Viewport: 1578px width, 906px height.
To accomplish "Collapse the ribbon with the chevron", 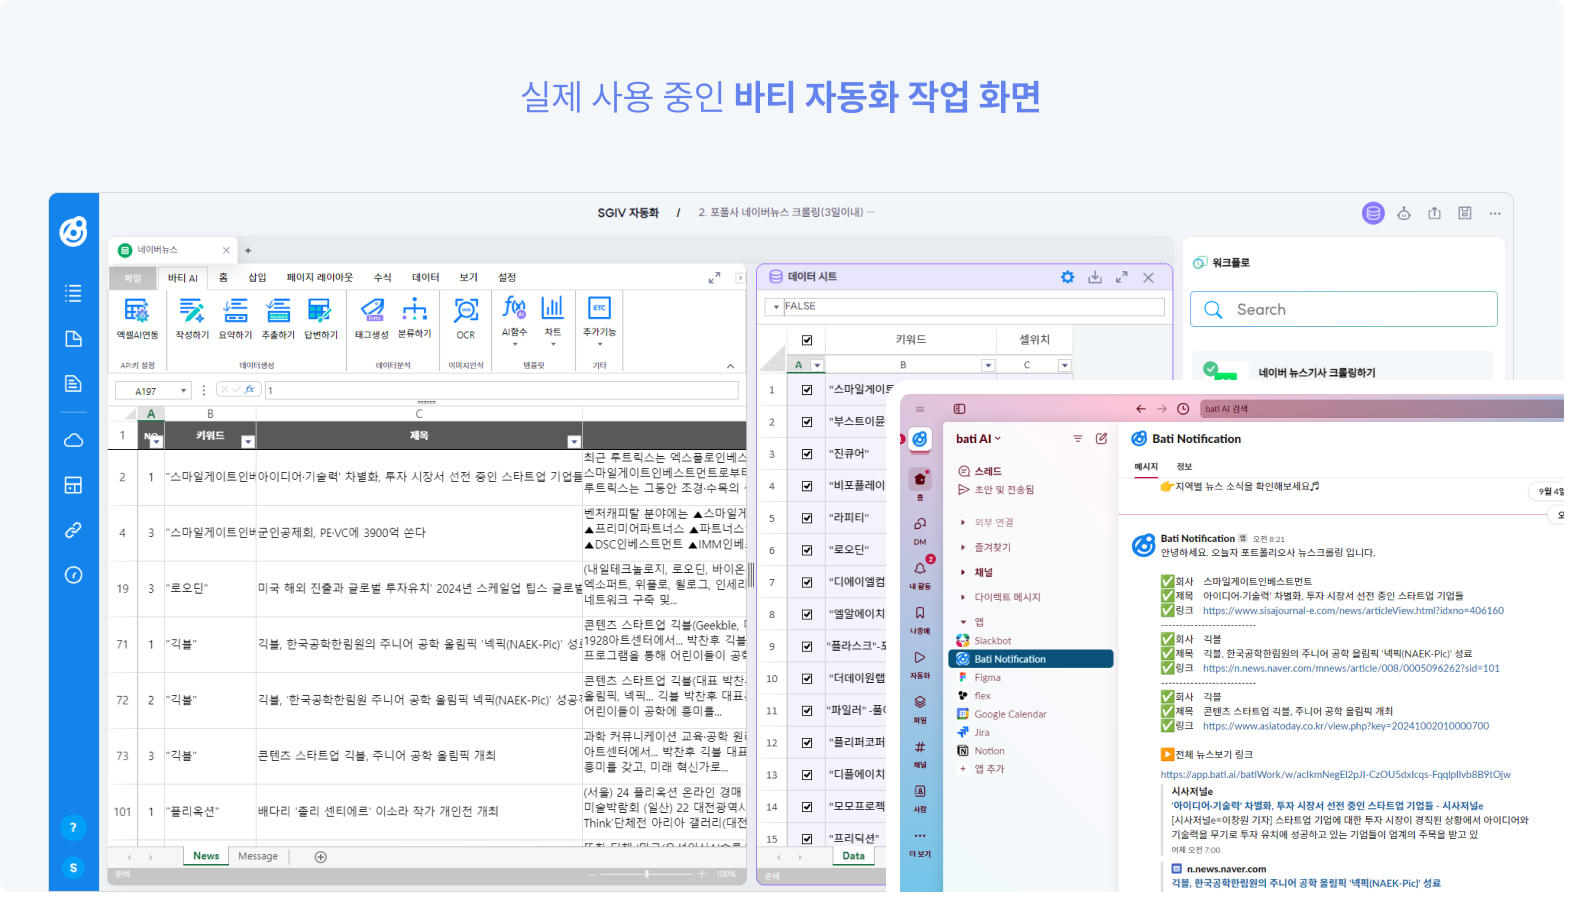I will pyautogui.click(x=730, y=366).
